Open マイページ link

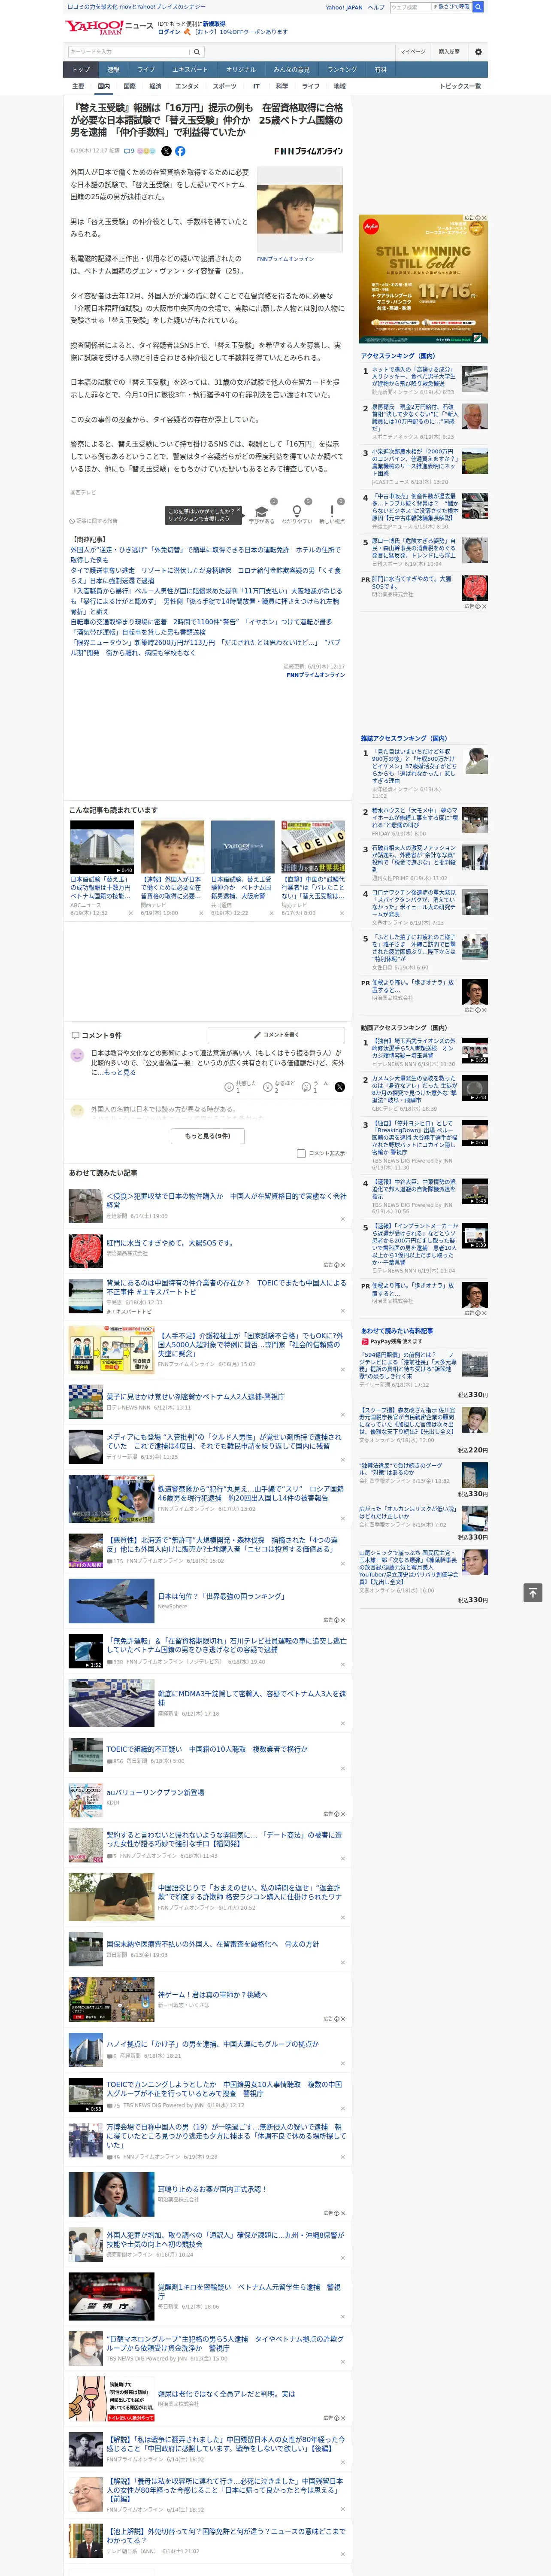412,52
